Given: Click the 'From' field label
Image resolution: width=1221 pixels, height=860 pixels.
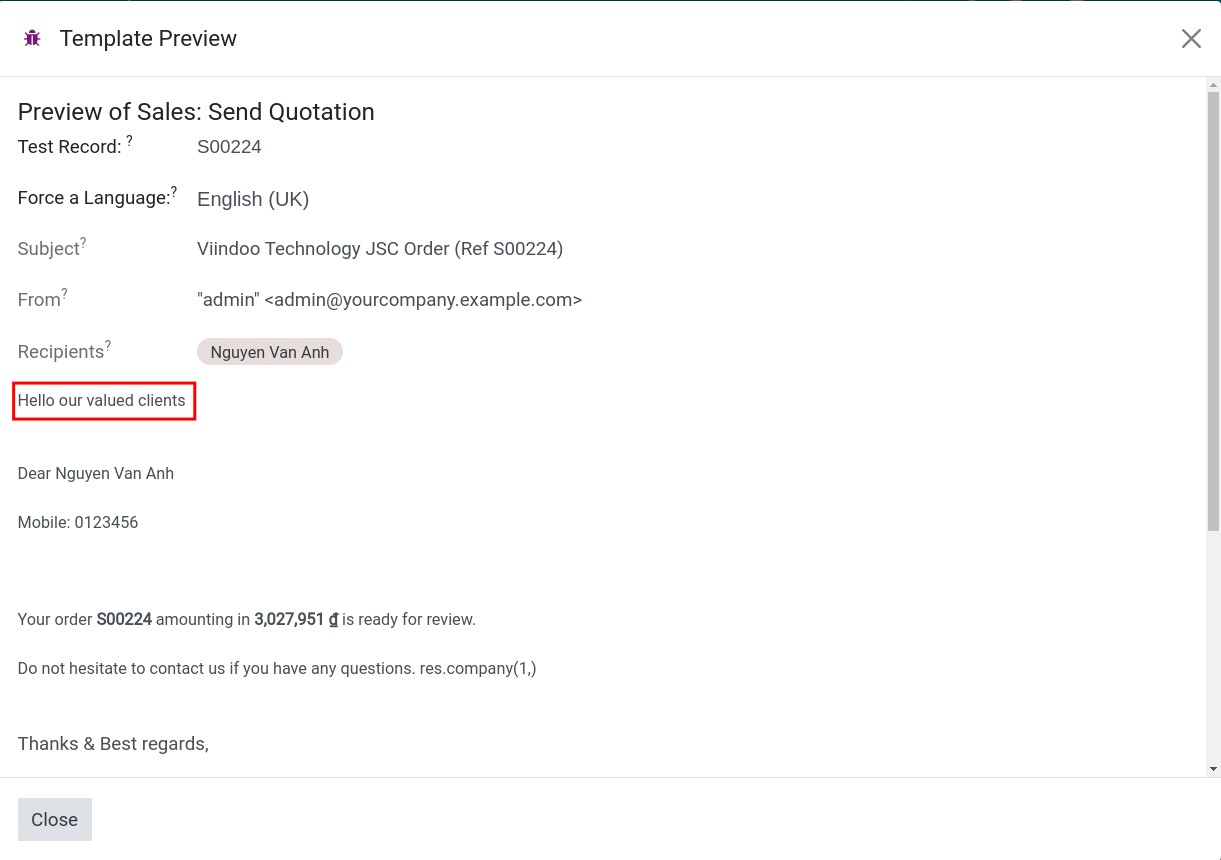Looking at the screenshot, I should tap(39, 300).
